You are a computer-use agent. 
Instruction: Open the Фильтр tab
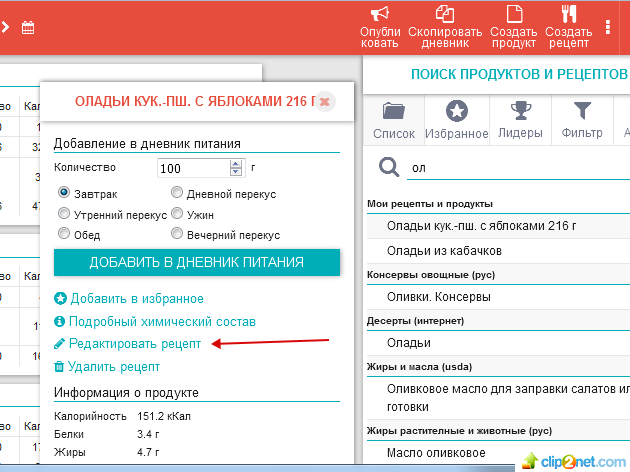581,120
